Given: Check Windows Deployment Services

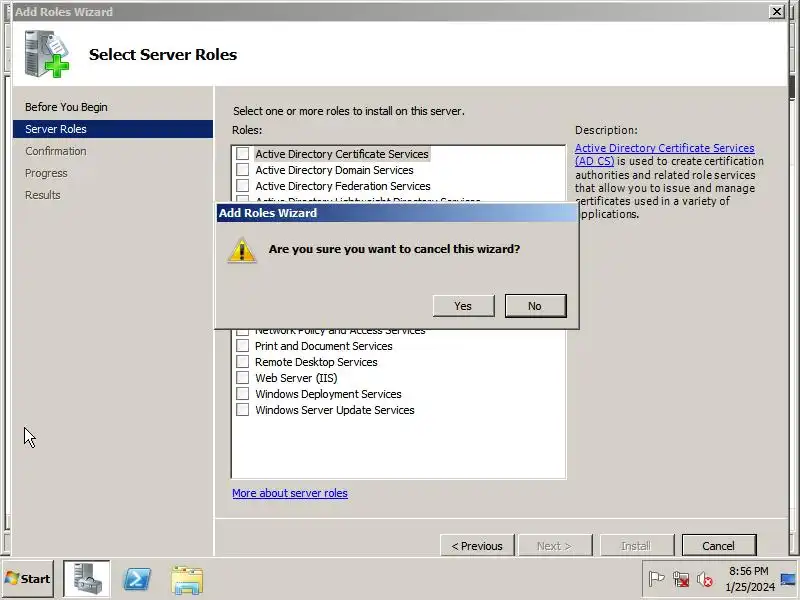Looking at the screenshot, I should point(242,393).
